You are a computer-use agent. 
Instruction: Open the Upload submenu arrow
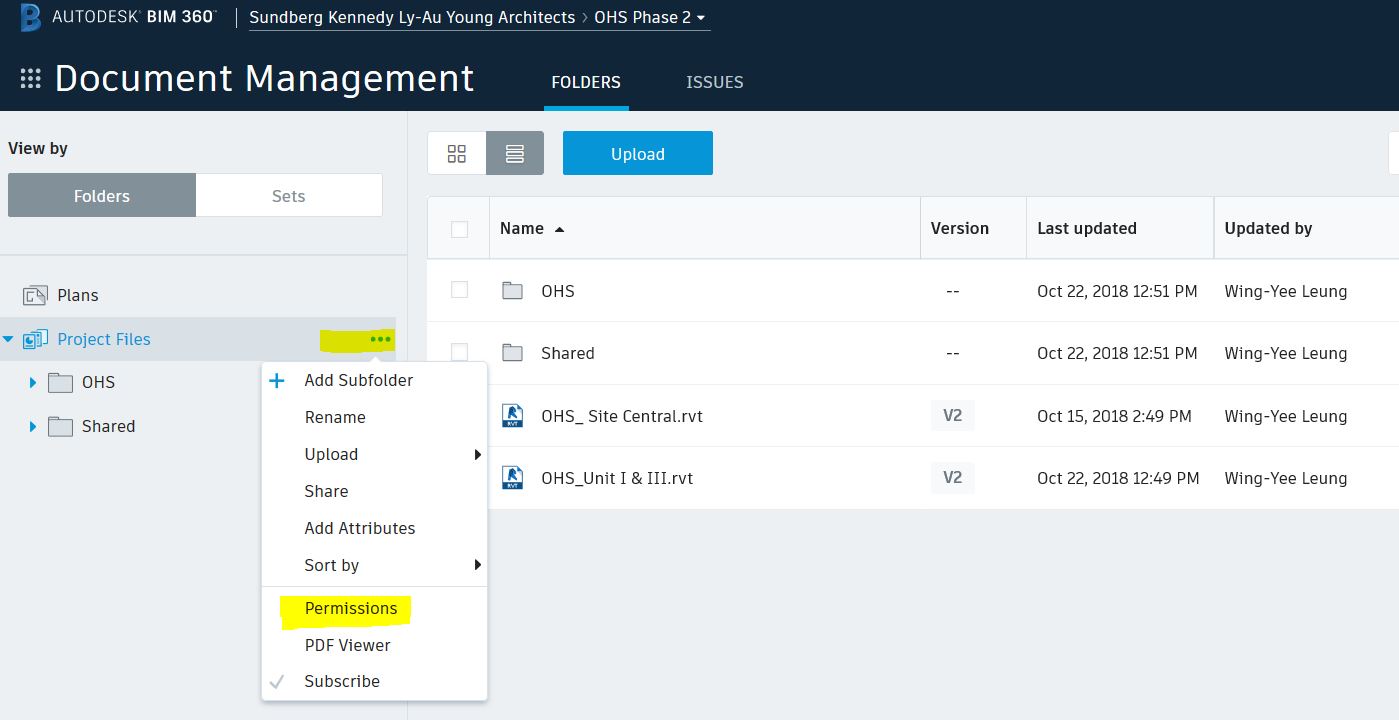(x=477, y=455)
